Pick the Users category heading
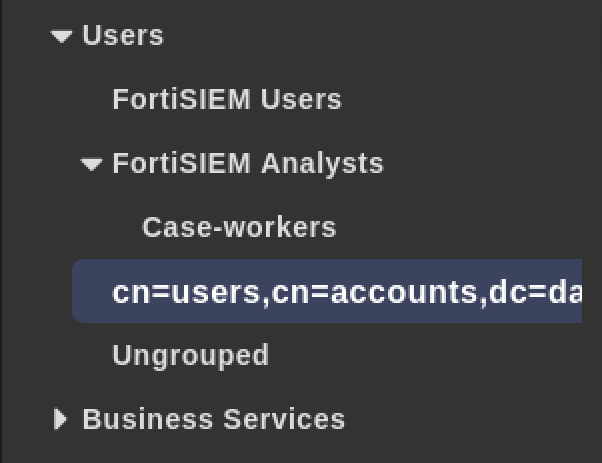 pyautogui.click(x=122, y=36)
